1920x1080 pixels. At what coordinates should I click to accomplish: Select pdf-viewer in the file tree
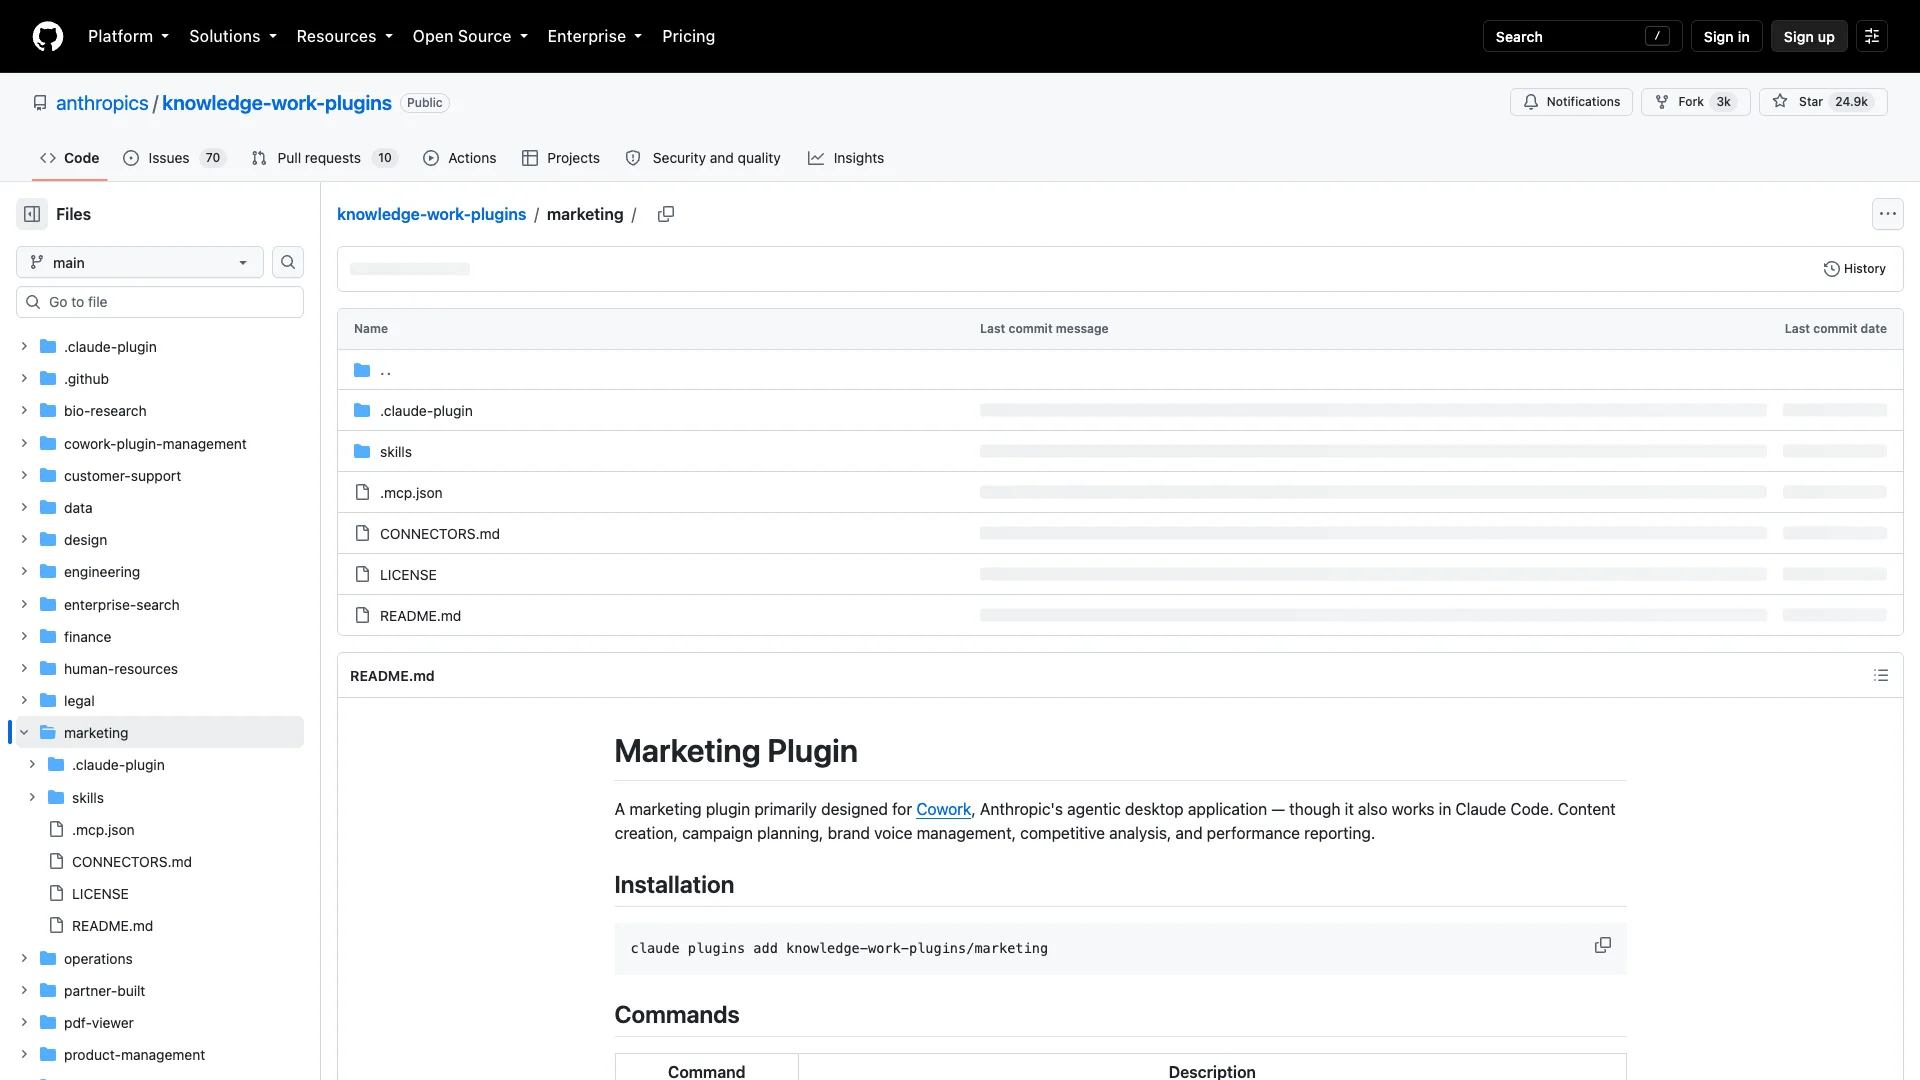click(x=160, y=1022)
